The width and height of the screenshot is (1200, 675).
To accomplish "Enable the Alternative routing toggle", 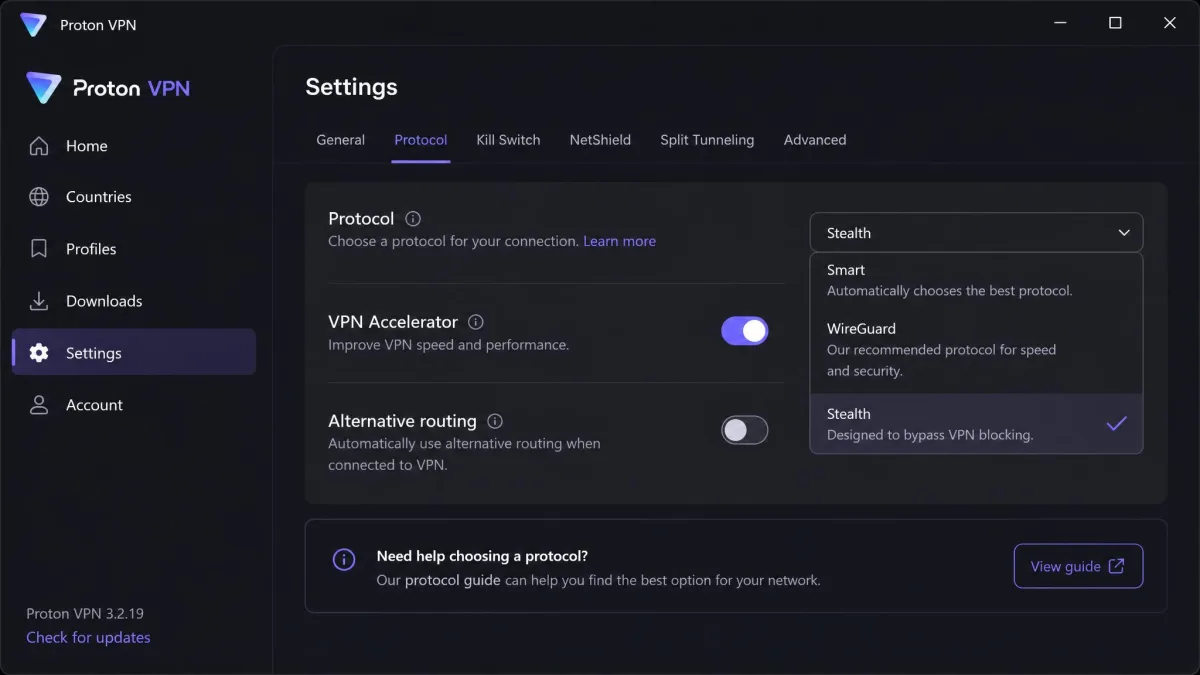I will click(x=745, y=430).
